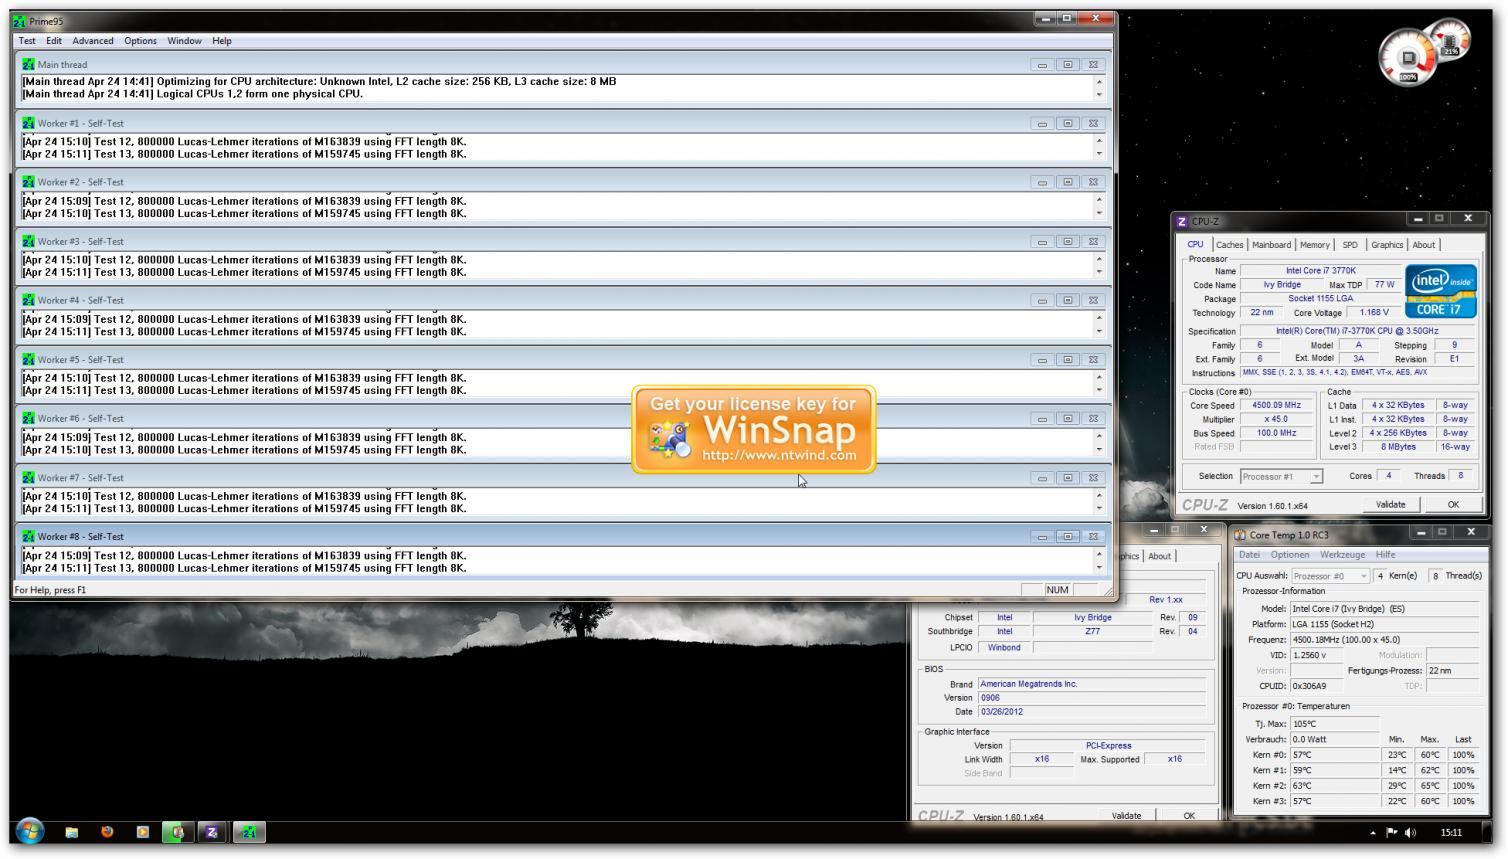Click the volume speaker tray icon

pos(1410,832)
